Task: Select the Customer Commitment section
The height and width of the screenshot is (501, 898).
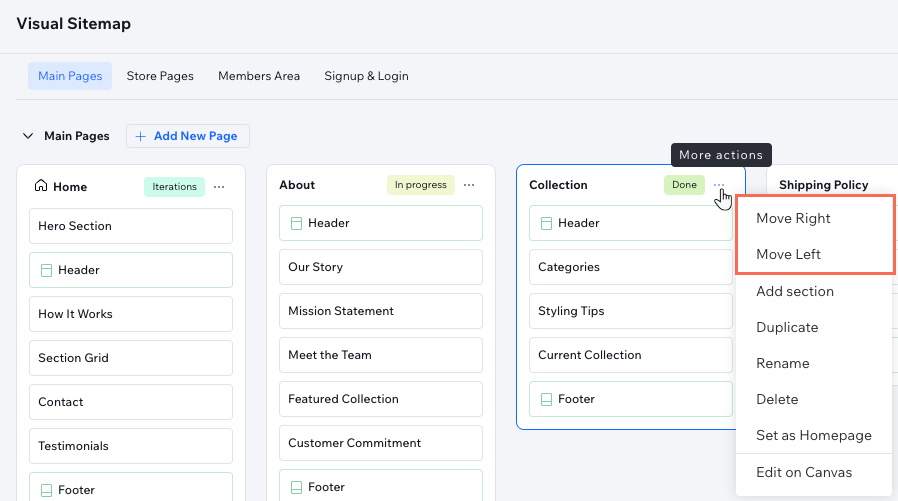Action: click(381, 443)
